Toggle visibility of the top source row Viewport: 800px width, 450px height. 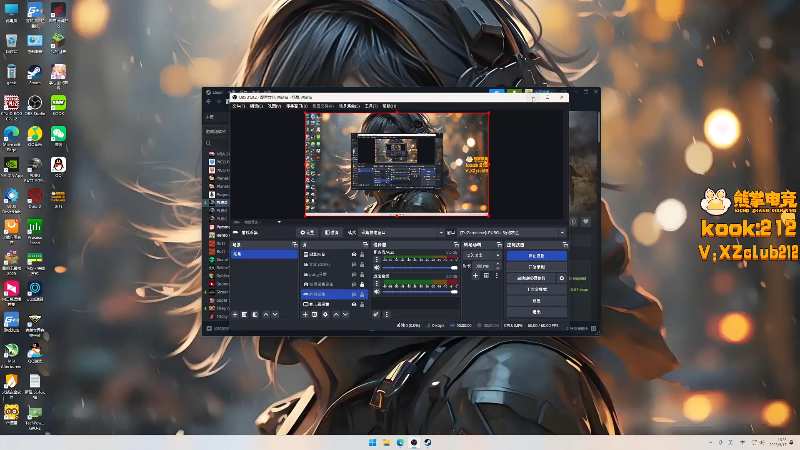point(354,255)
